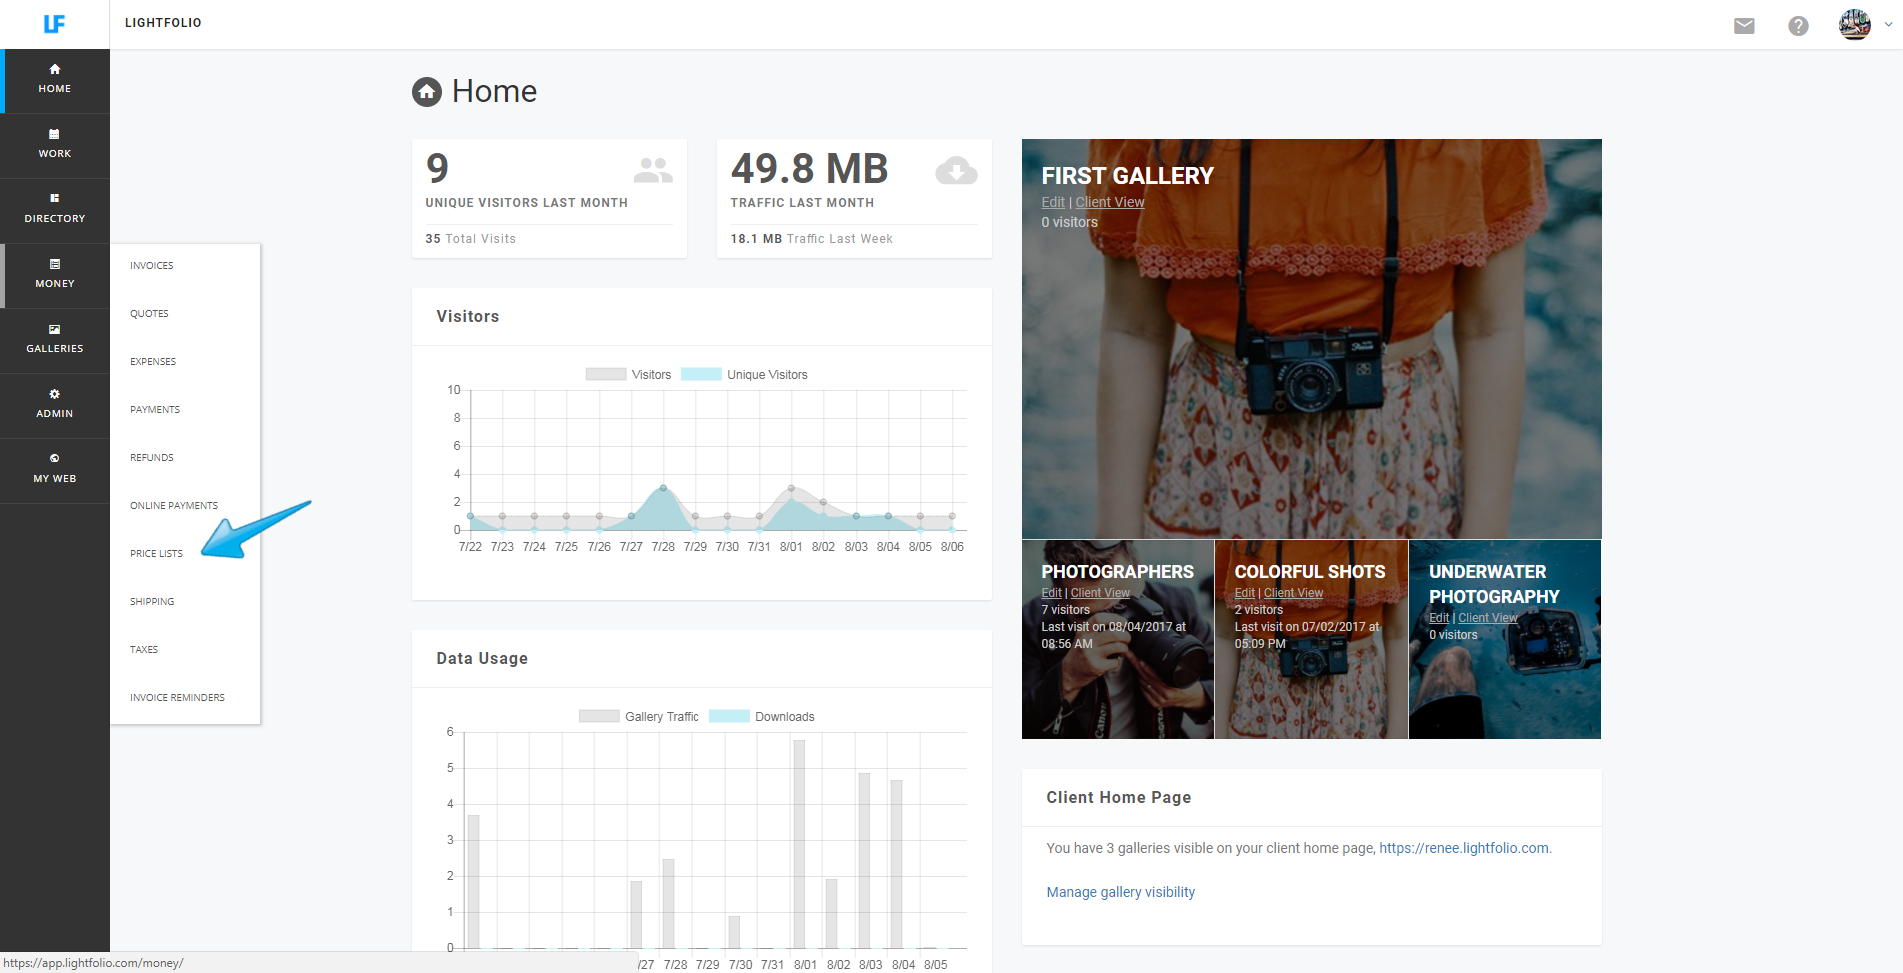
Task: Select Invoice Reminders from the Money menu
Action: 177,698
